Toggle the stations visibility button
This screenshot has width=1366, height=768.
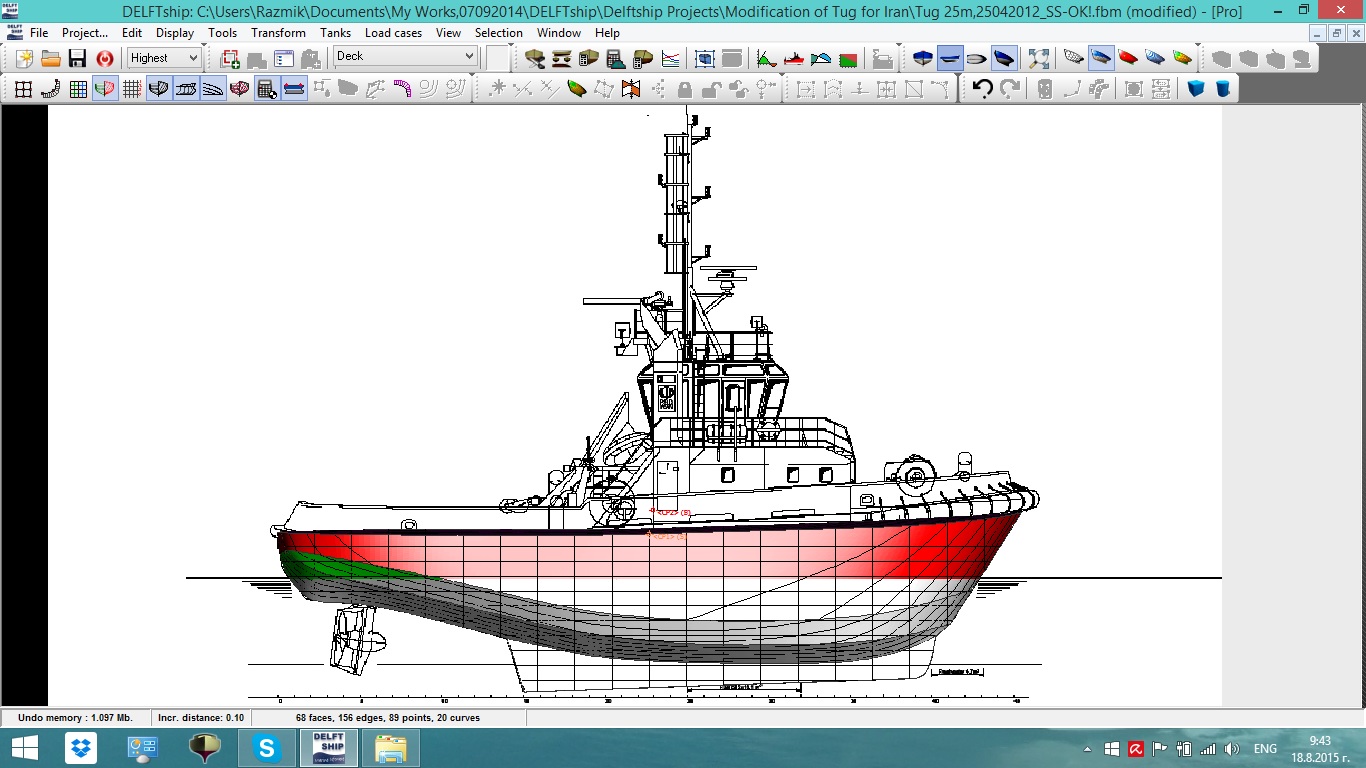click(158, 89)
